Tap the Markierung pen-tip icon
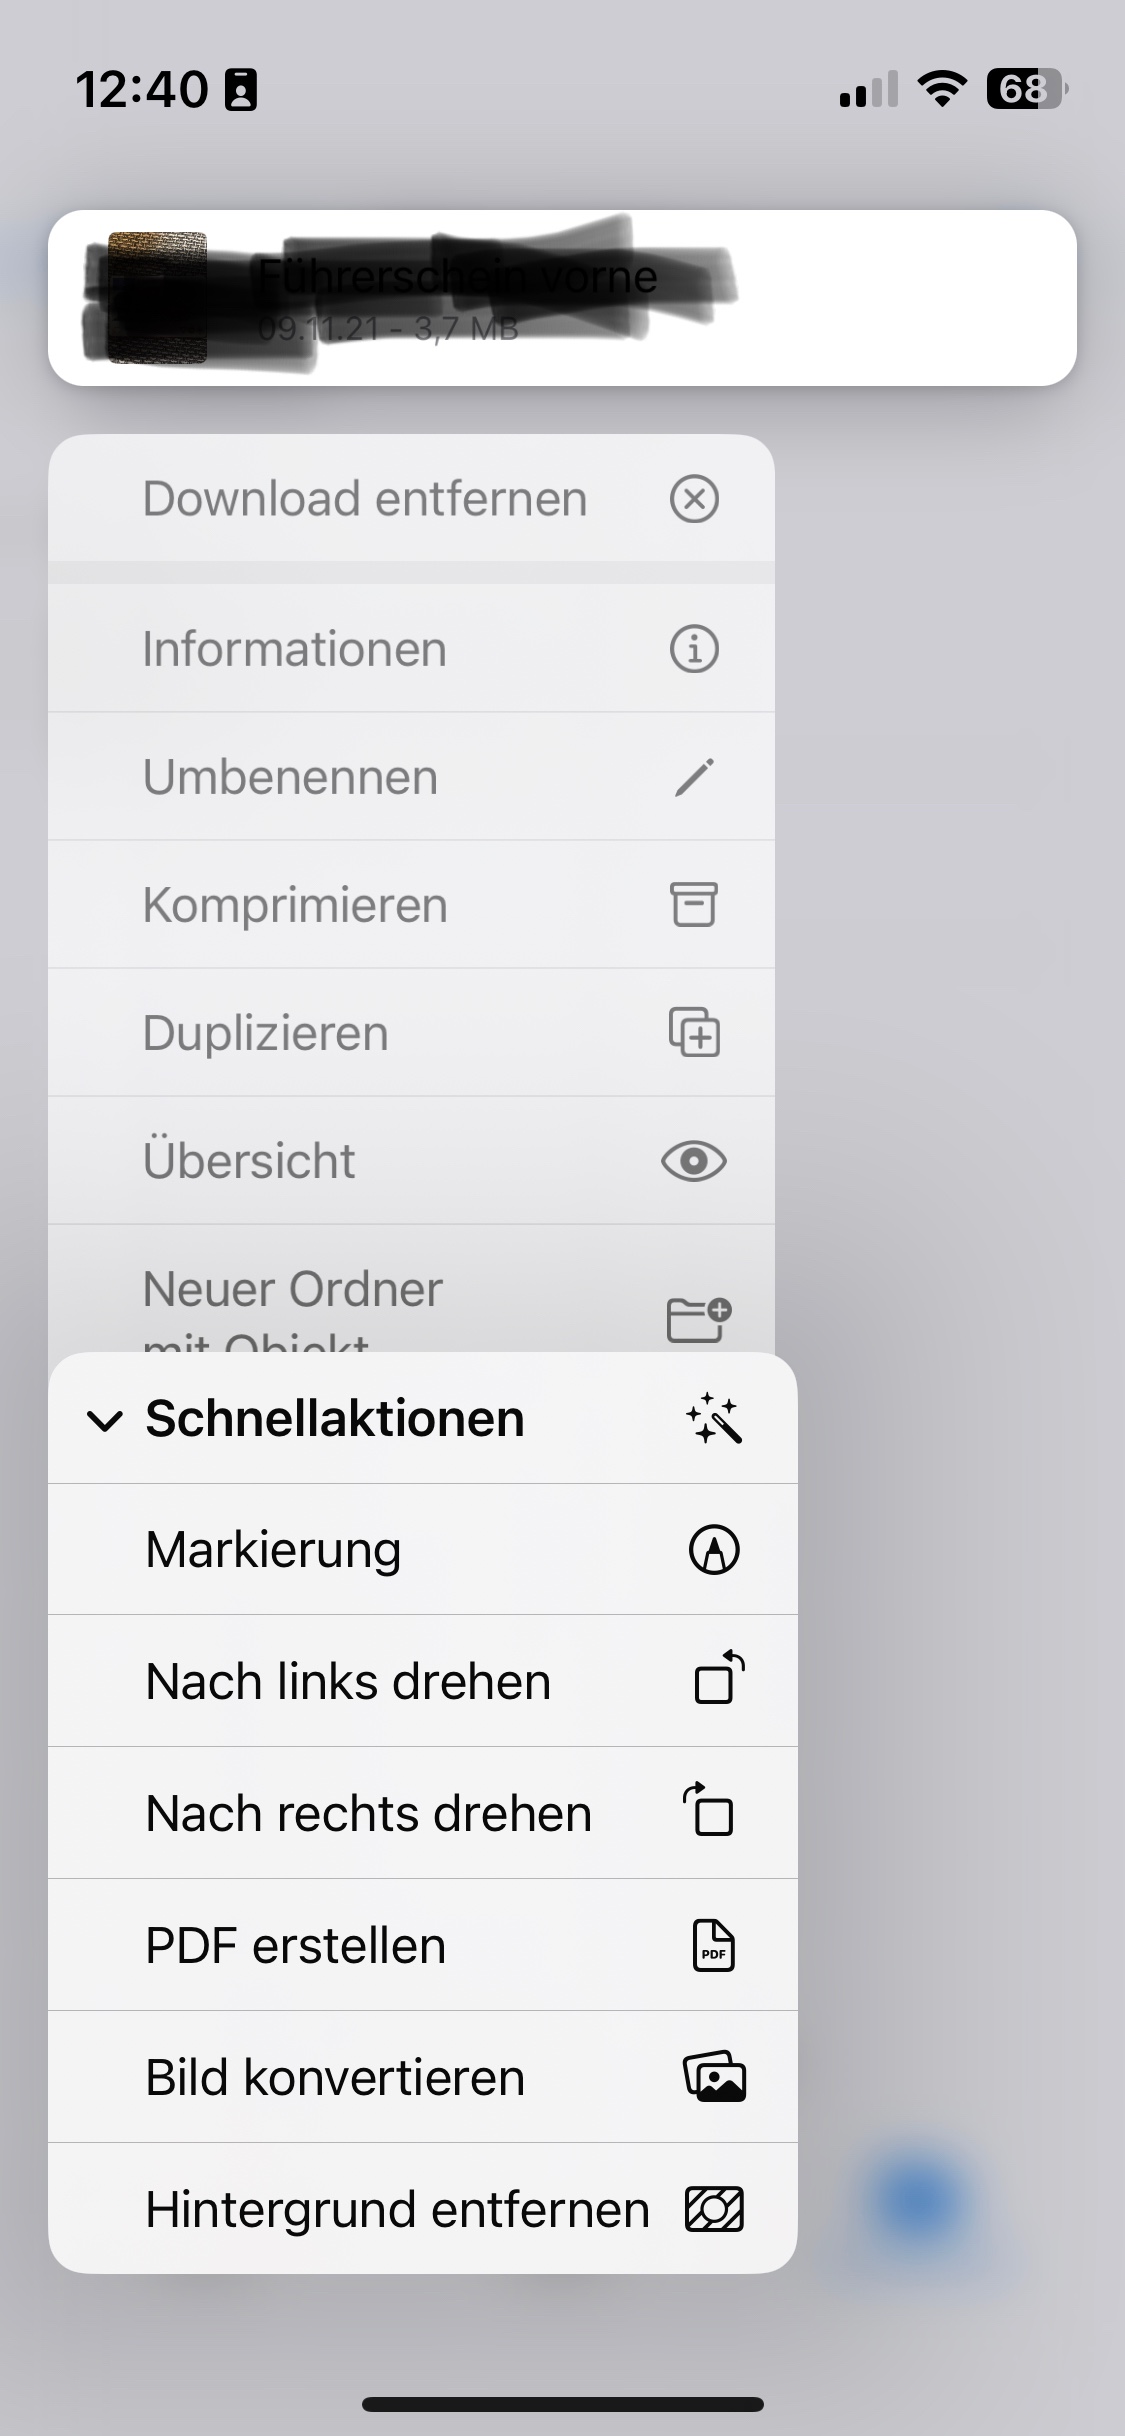1125x2436 pixels. pyautogui.click(x=714, y=1551)
